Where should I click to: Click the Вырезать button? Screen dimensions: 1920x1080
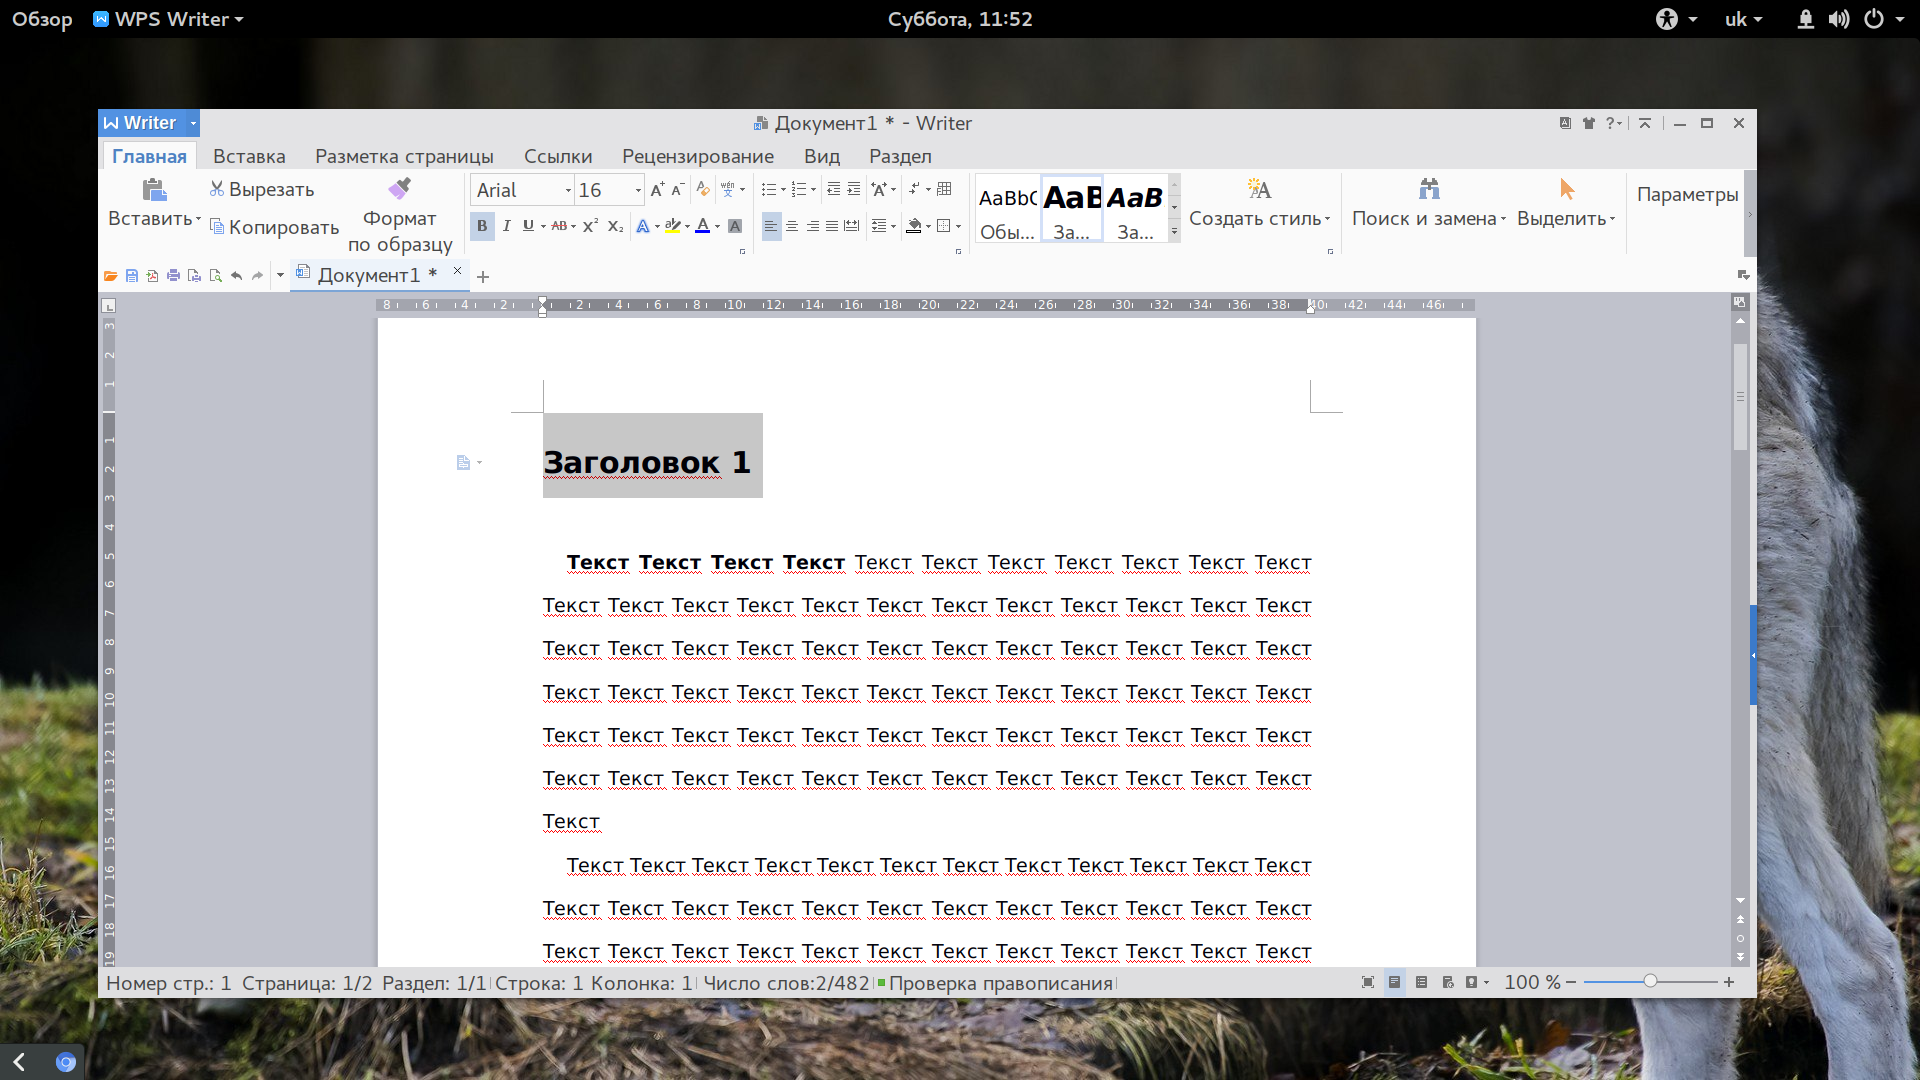262,189
